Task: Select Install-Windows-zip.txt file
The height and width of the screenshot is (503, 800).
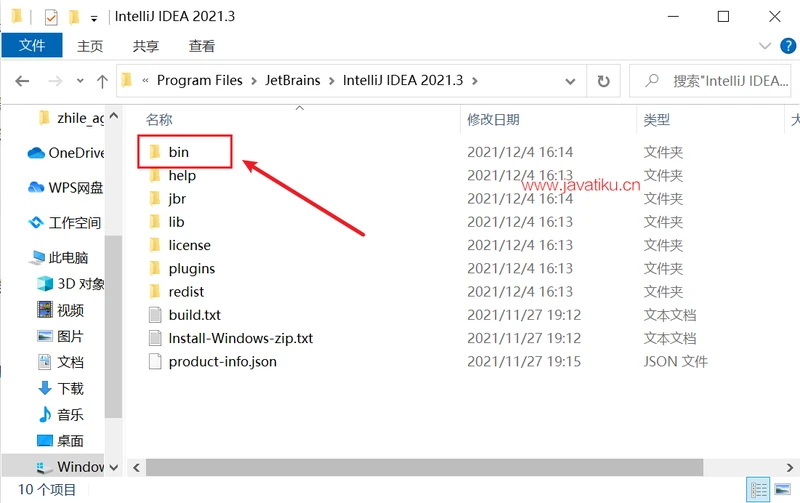Action: [x=240, y=338]
